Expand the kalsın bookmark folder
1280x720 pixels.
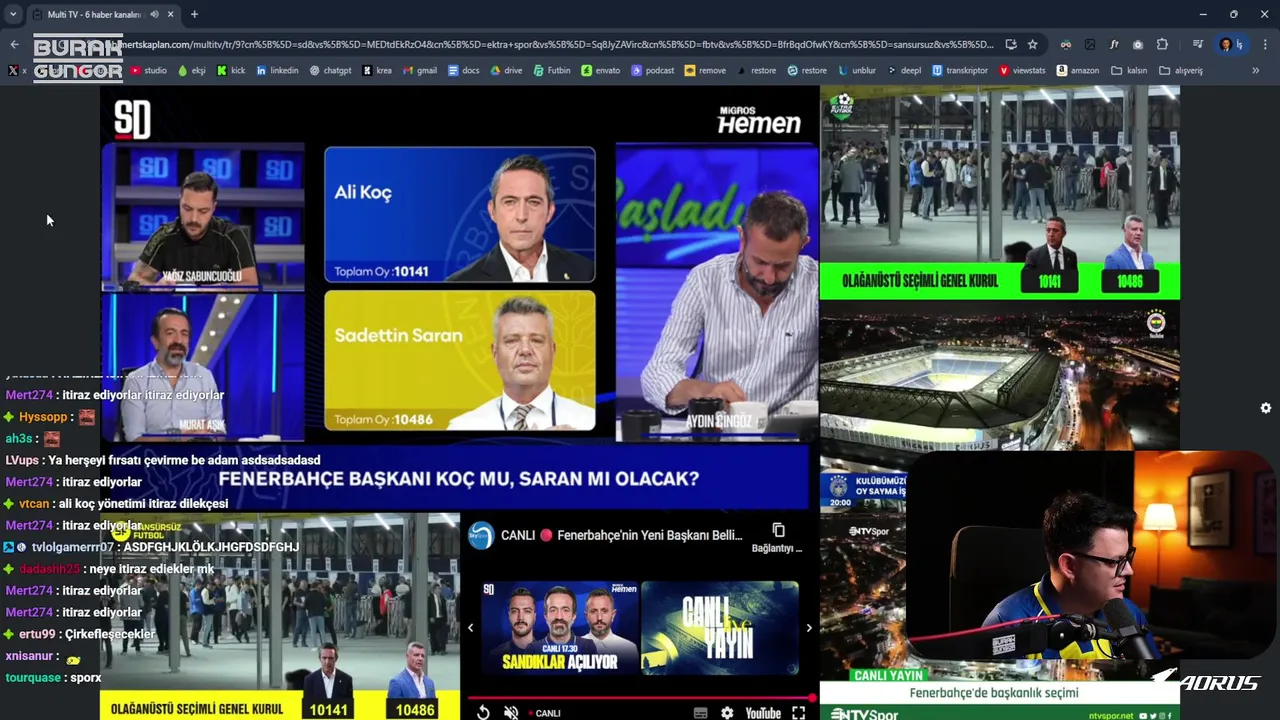(1129, 70)
